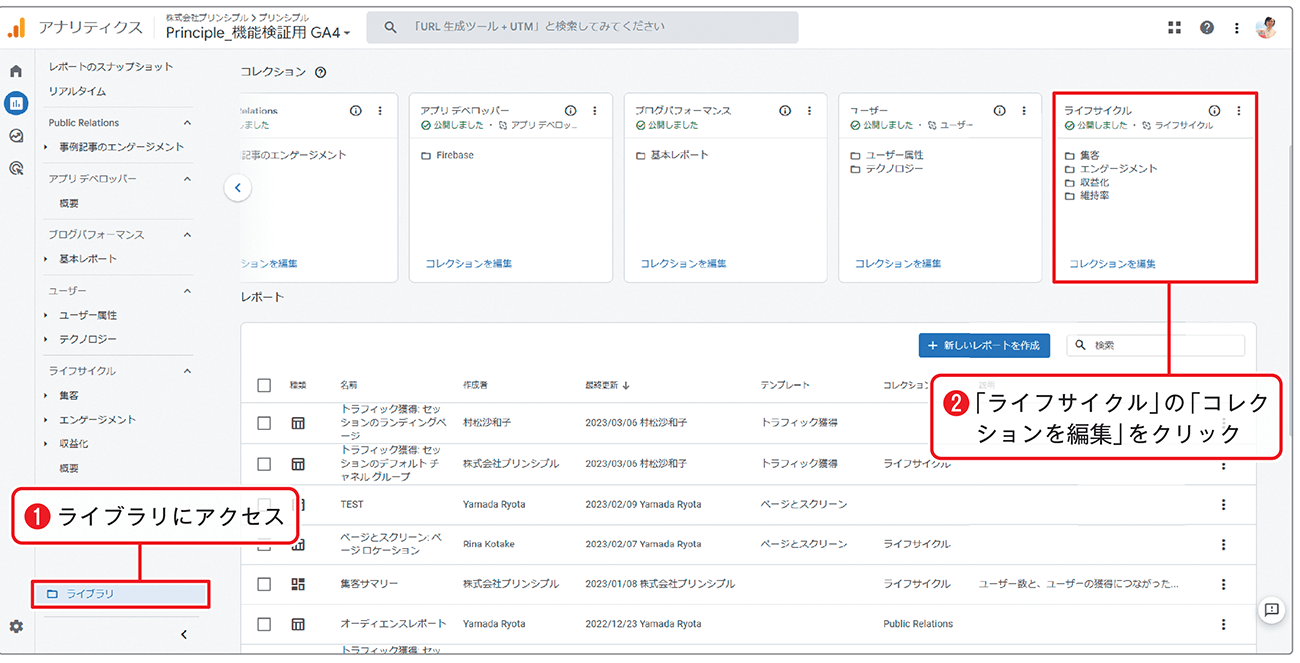Click the 名前 column header

349,385
